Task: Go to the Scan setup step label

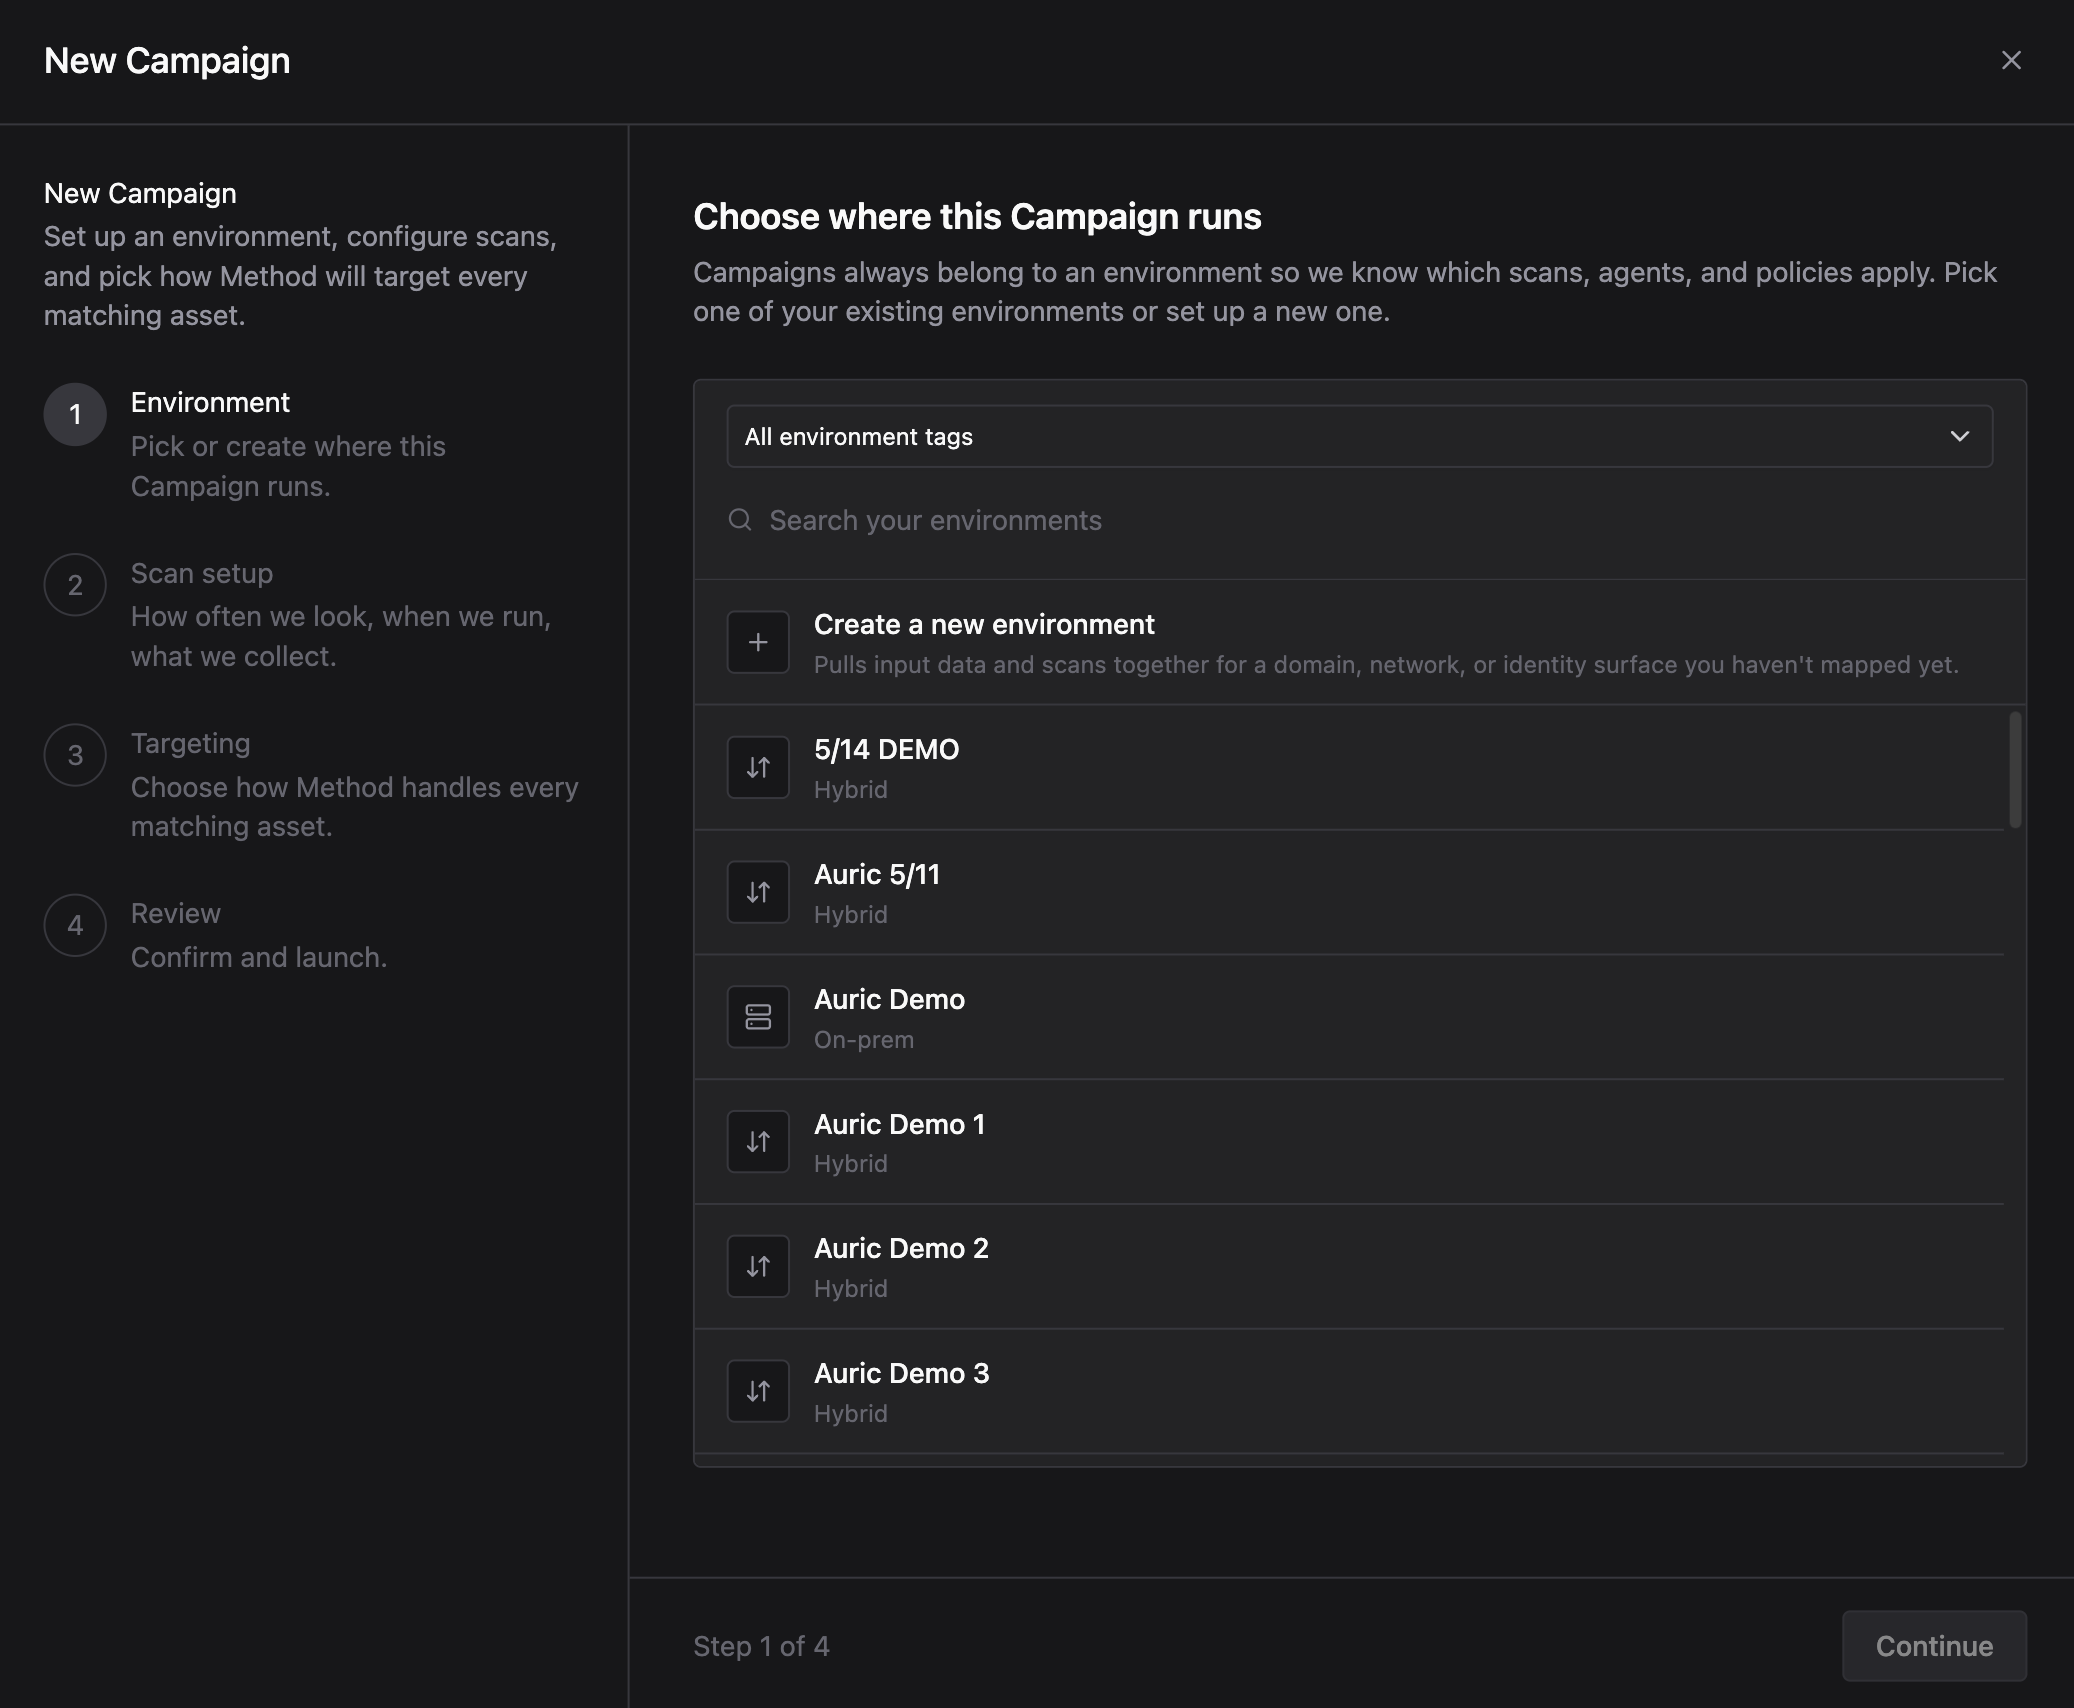Action: pyautogui.click(x=202, y=573)
